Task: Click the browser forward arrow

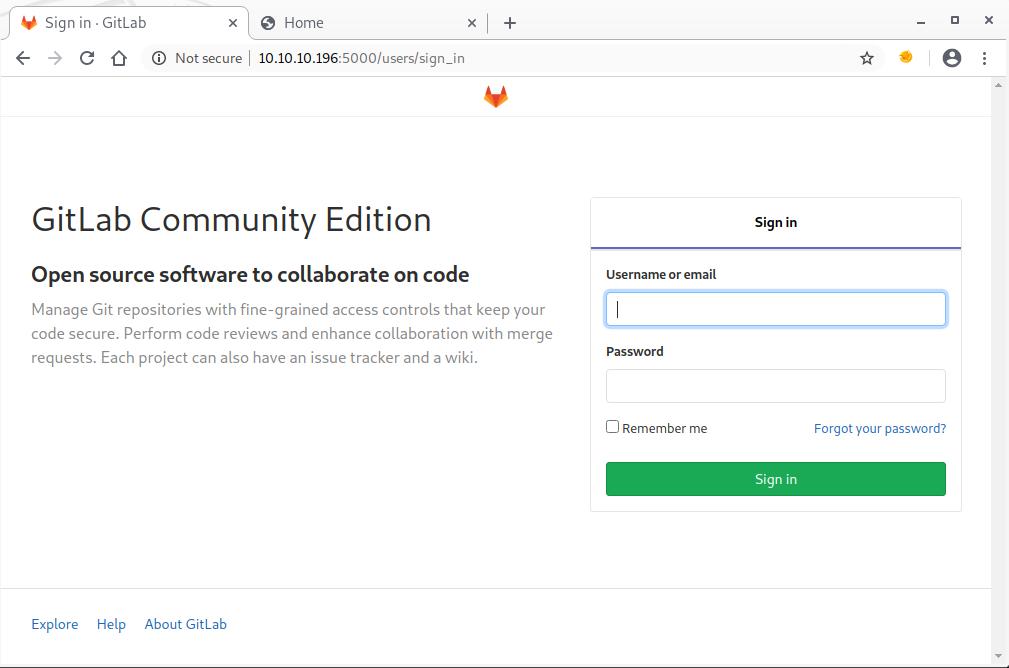Action: pyautogui.click(x=55, y=58)
